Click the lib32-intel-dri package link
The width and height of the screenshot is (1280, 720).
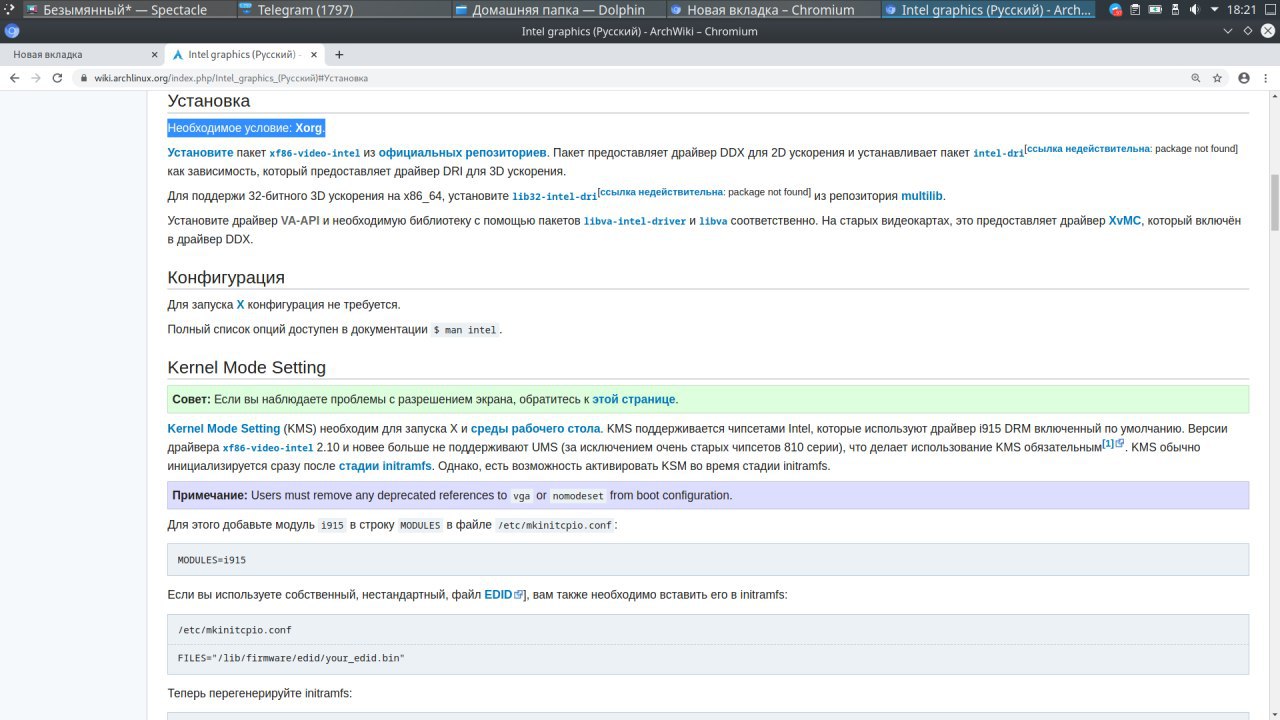[x=554, y=197]
